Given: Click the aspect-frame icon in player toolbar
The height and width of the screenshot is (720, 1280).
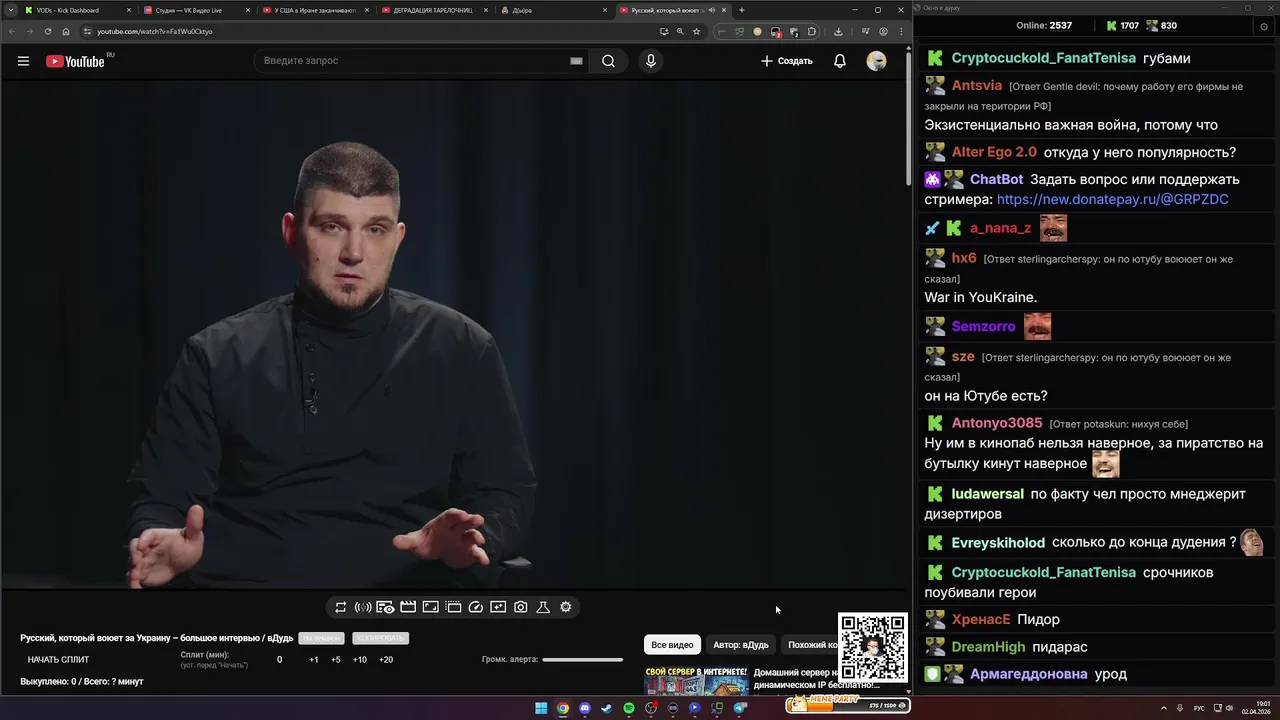Looking at the screenshot, I should (x=431, y=607).
